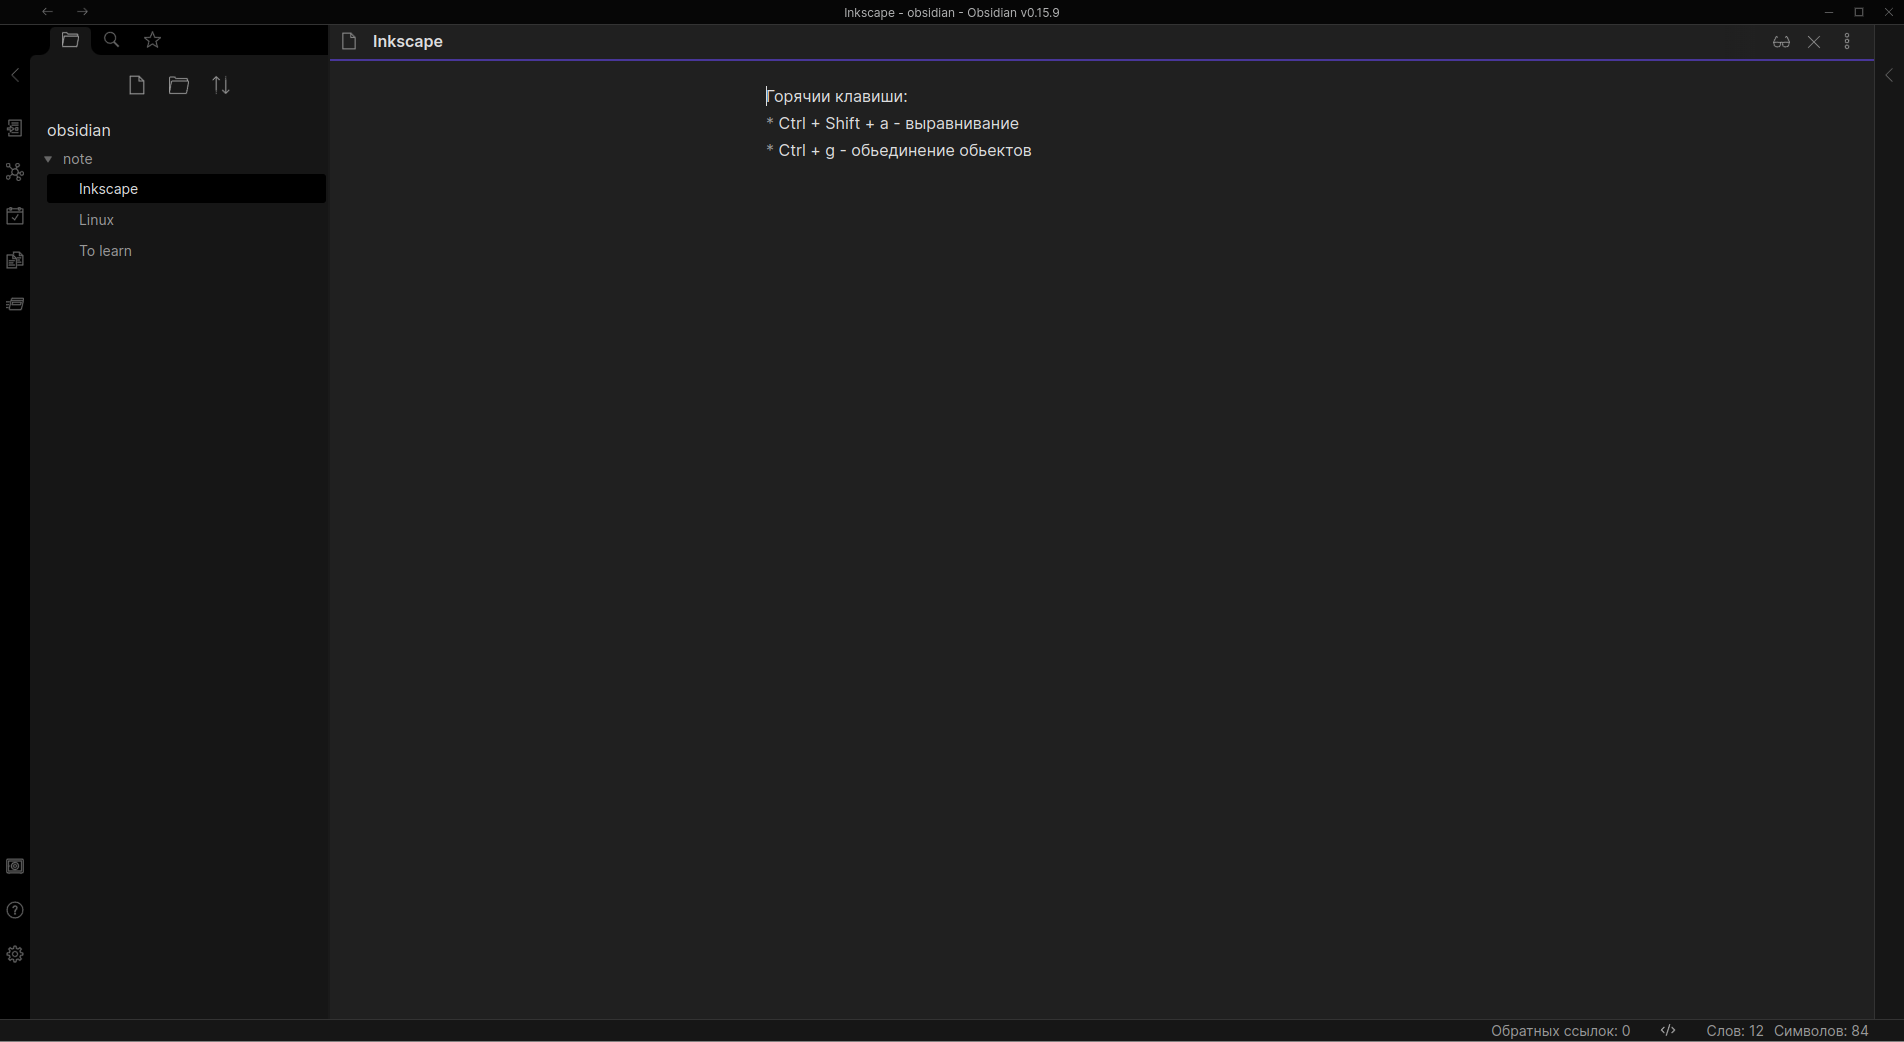Screen dimensions: 1904x1042
Task: Click the obsidian vault name
Action: click(x=79, y=130)
